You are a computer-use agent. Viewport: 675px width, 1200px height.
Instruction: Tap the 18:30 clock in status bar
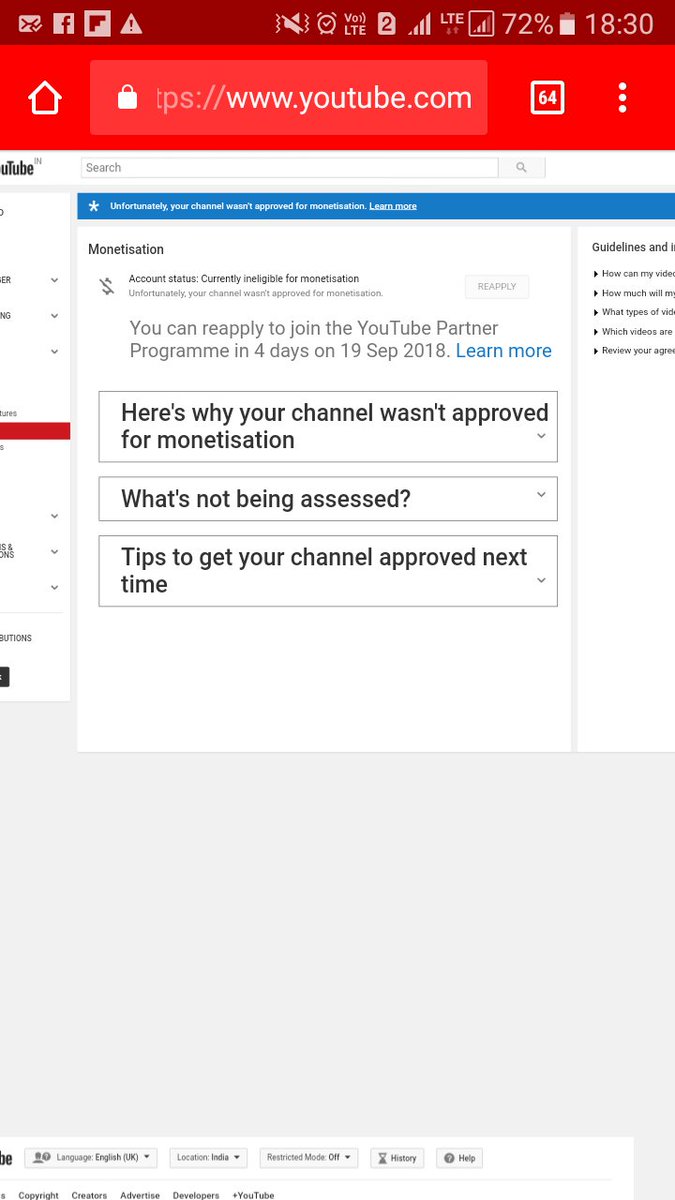point(620,24)
